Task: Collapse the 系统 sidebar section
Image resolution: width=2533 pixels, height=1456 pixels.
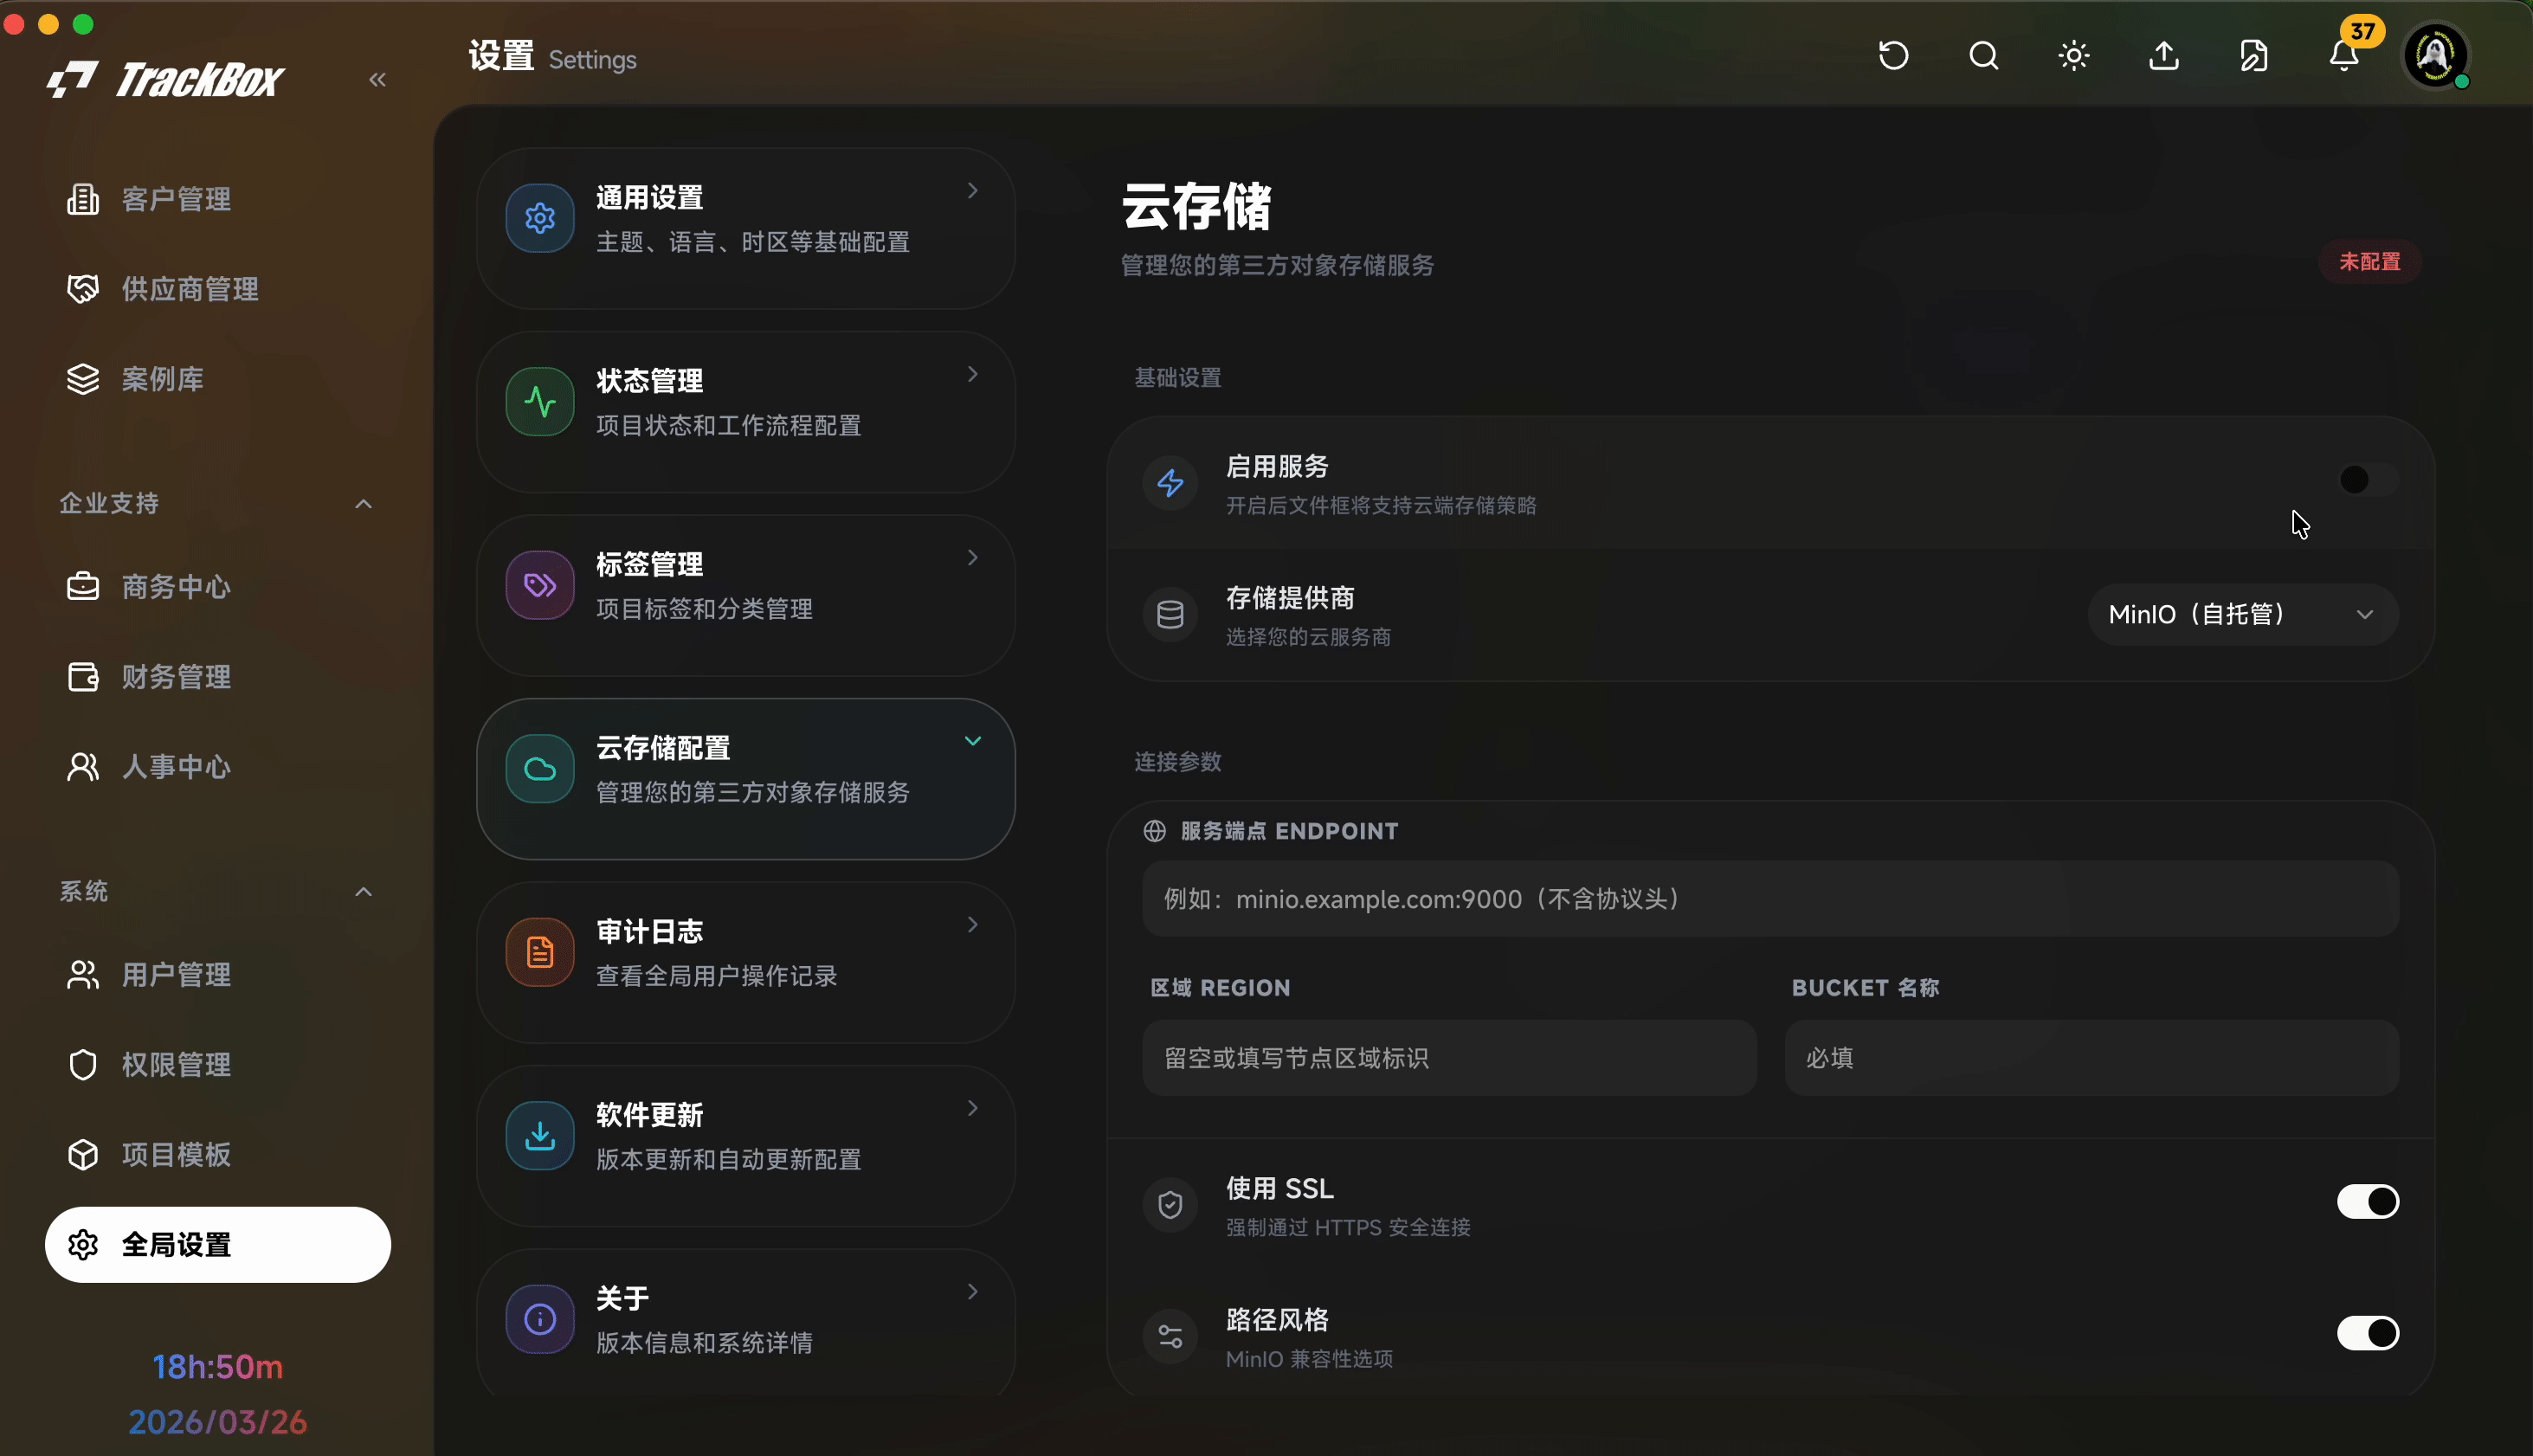Action: coord(364,892)
